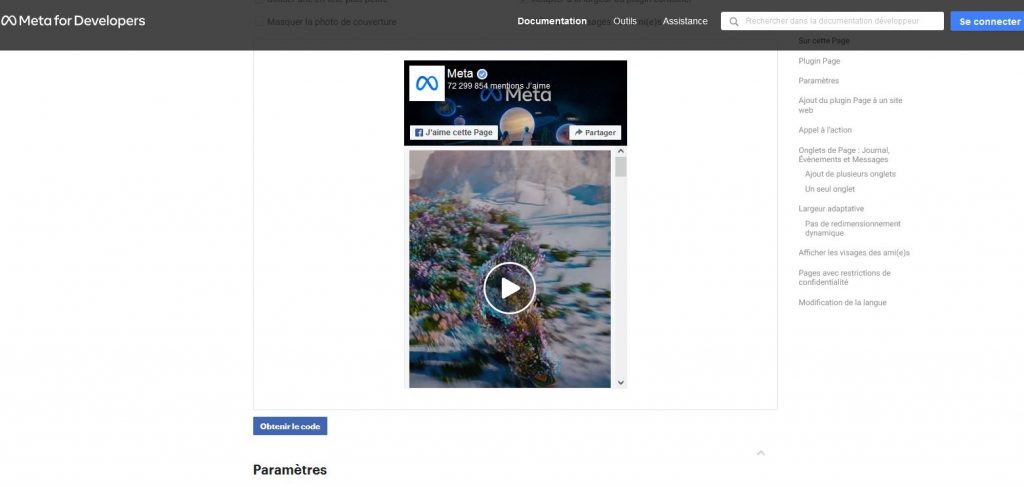The image size is (1024, 487).
Task: Open the Outils menu
Action: tap(625, 21)
